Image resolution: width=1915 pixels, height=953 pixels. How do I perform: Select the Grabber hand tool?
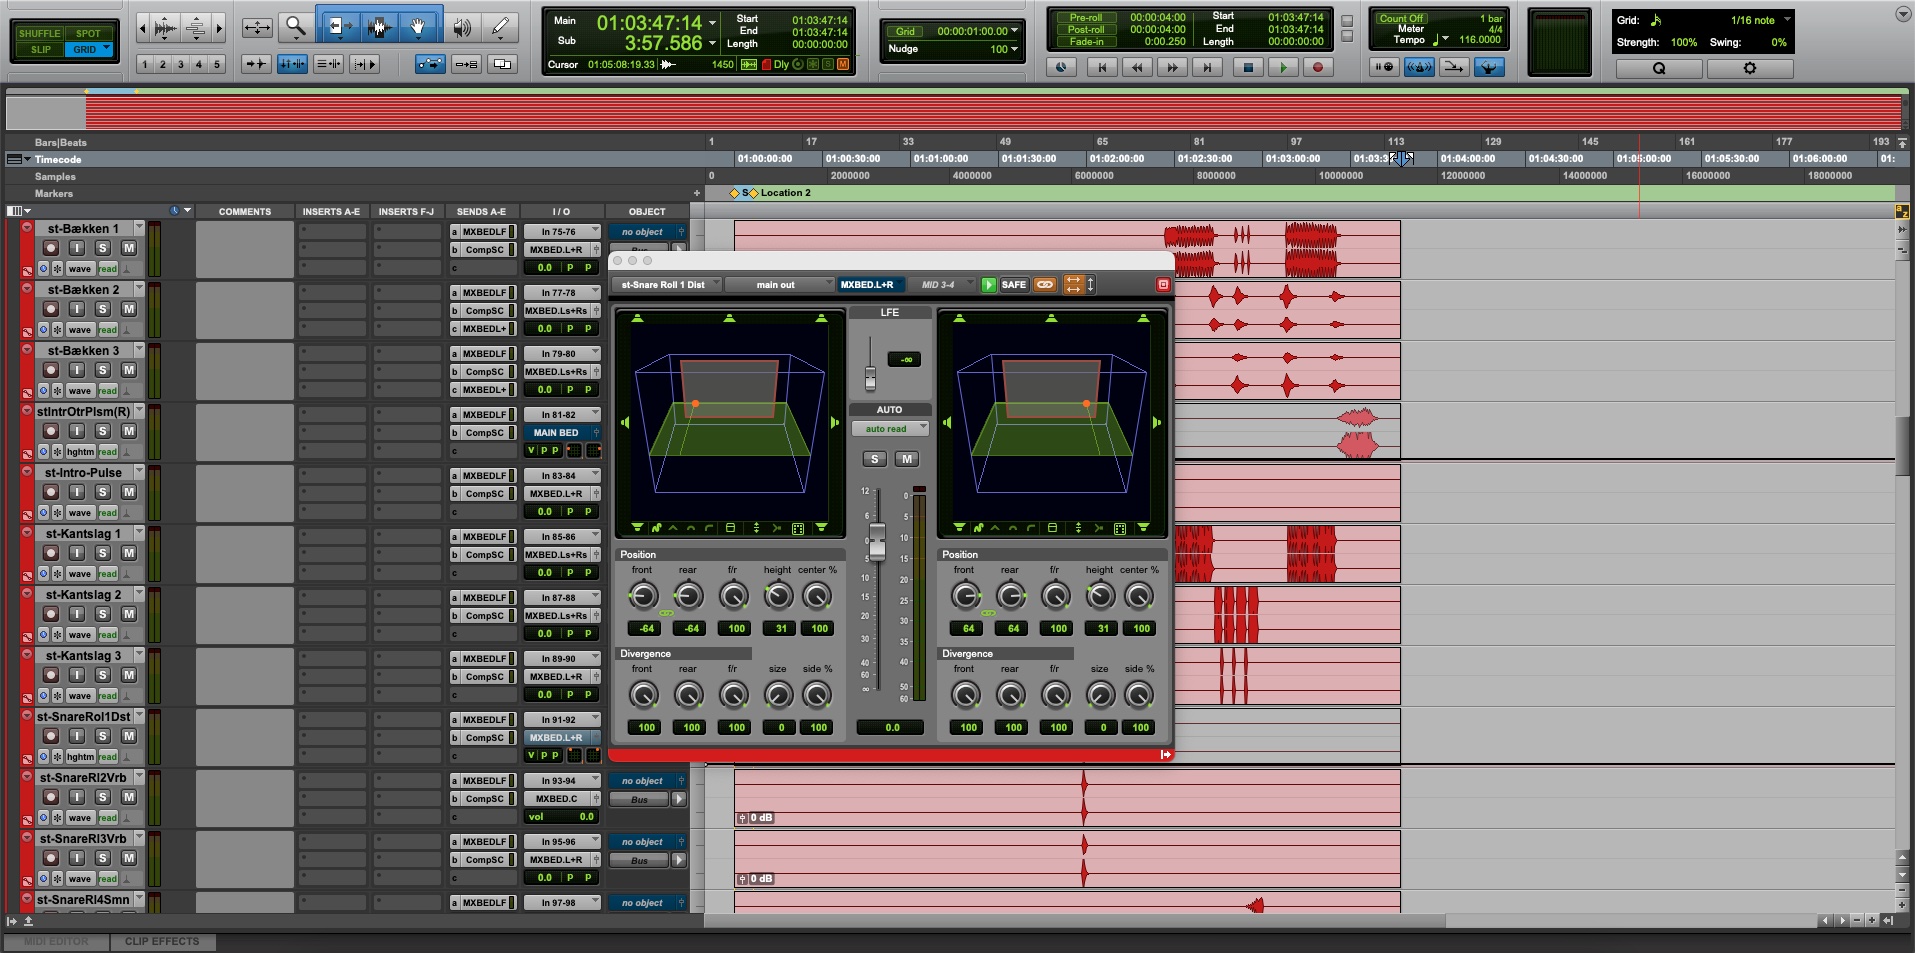click(418, 27)
